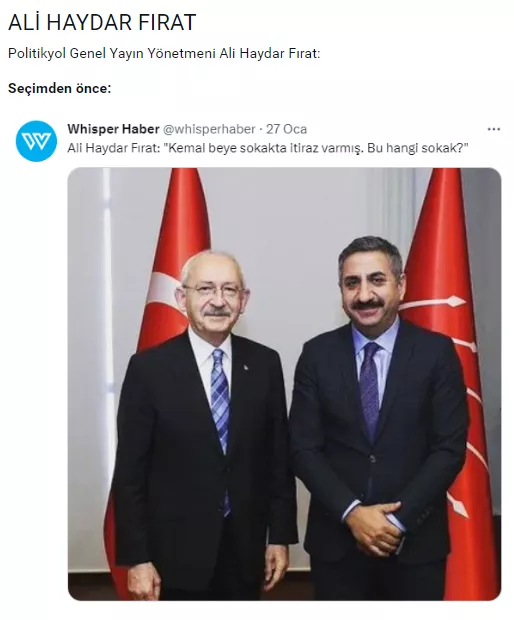Click the eyeglasses of the left man
Viewport: 514px width, 620px height.
214,292
